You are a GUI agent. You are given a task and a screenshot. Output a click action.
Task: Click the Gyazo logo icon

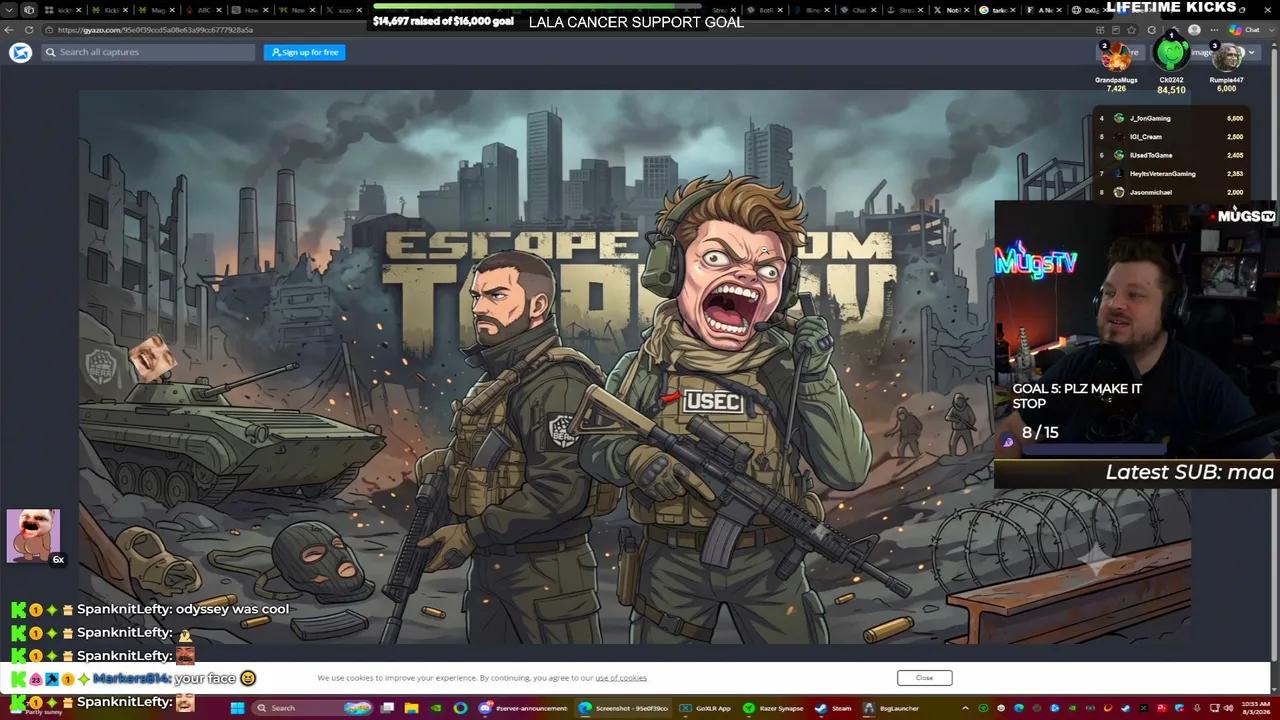coord(21,52)
